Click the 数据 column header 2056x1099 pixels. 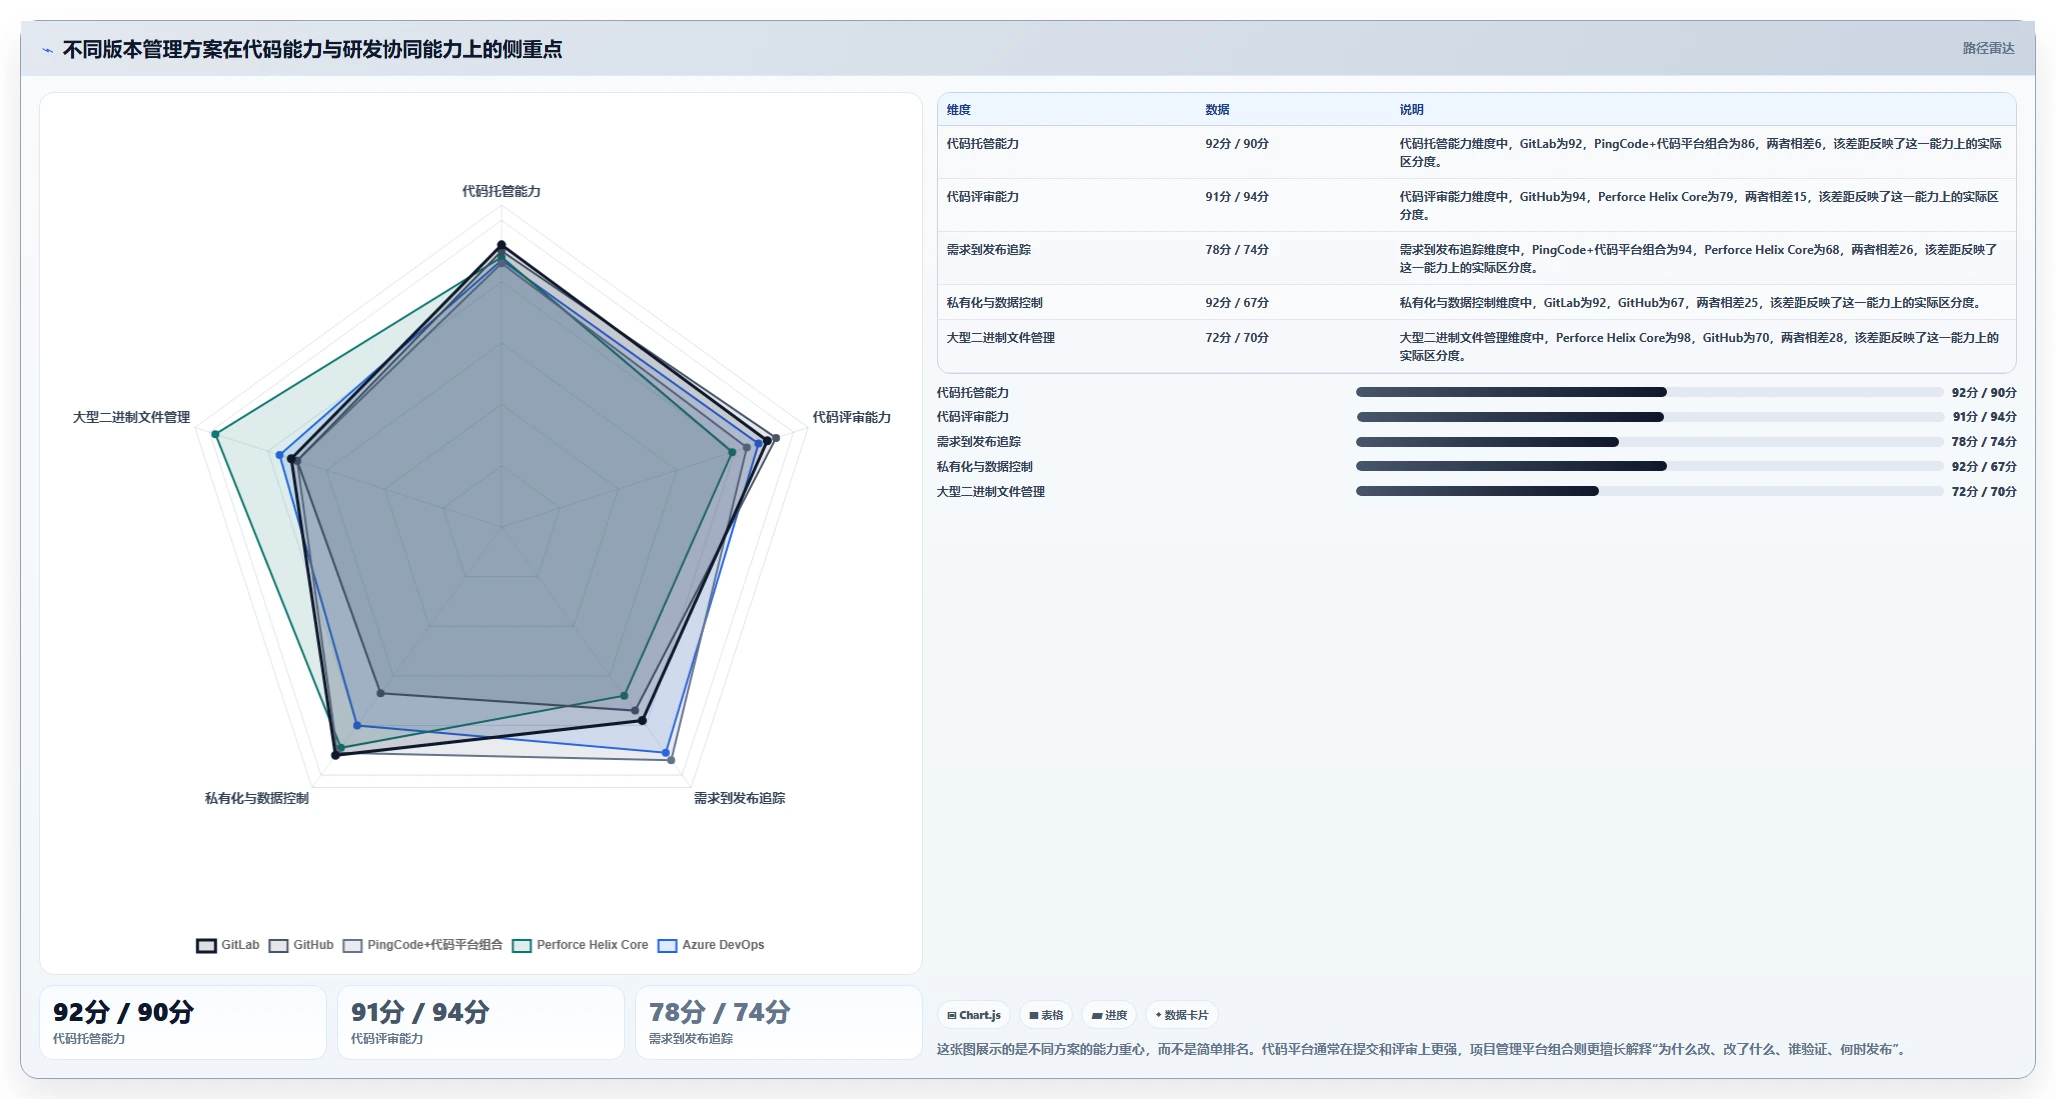[1217, 110]
